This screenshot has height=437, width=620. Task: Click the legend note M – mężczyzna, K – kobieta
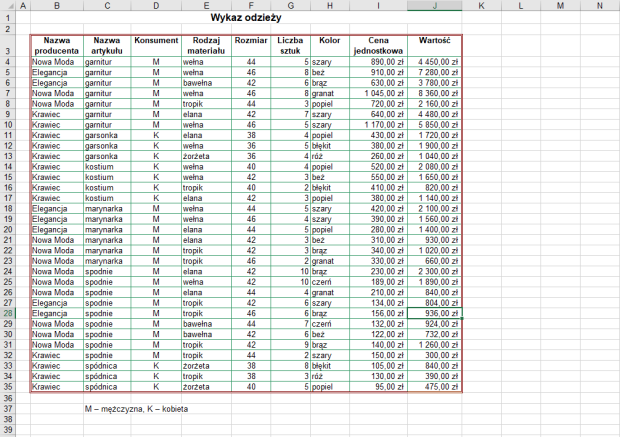(136, 408)
